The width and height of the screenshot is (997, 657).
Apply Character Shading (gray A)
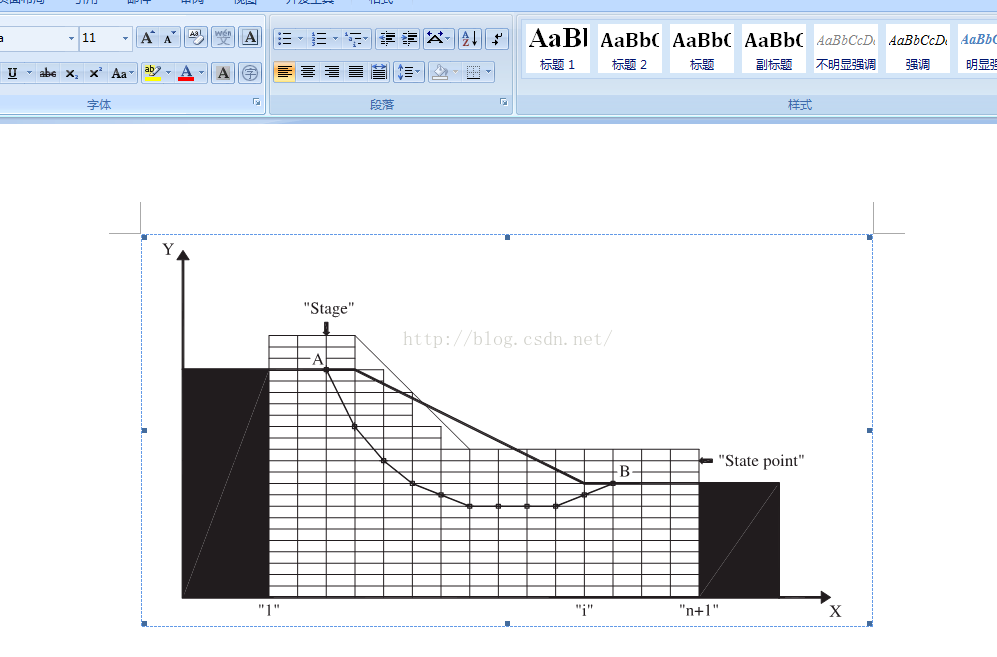coord(223,73)
